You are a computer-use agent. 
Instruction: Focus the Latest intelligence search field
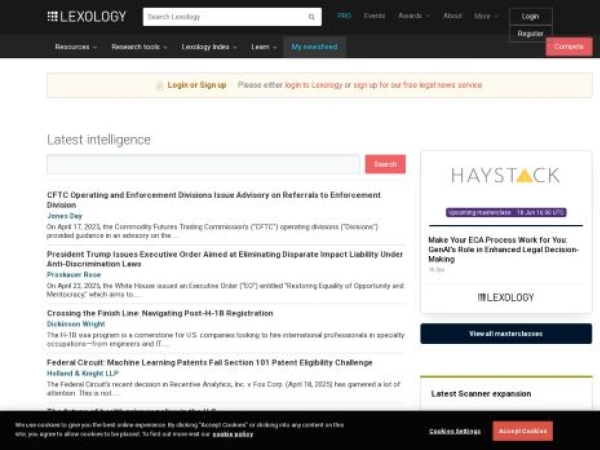point(203,164)
